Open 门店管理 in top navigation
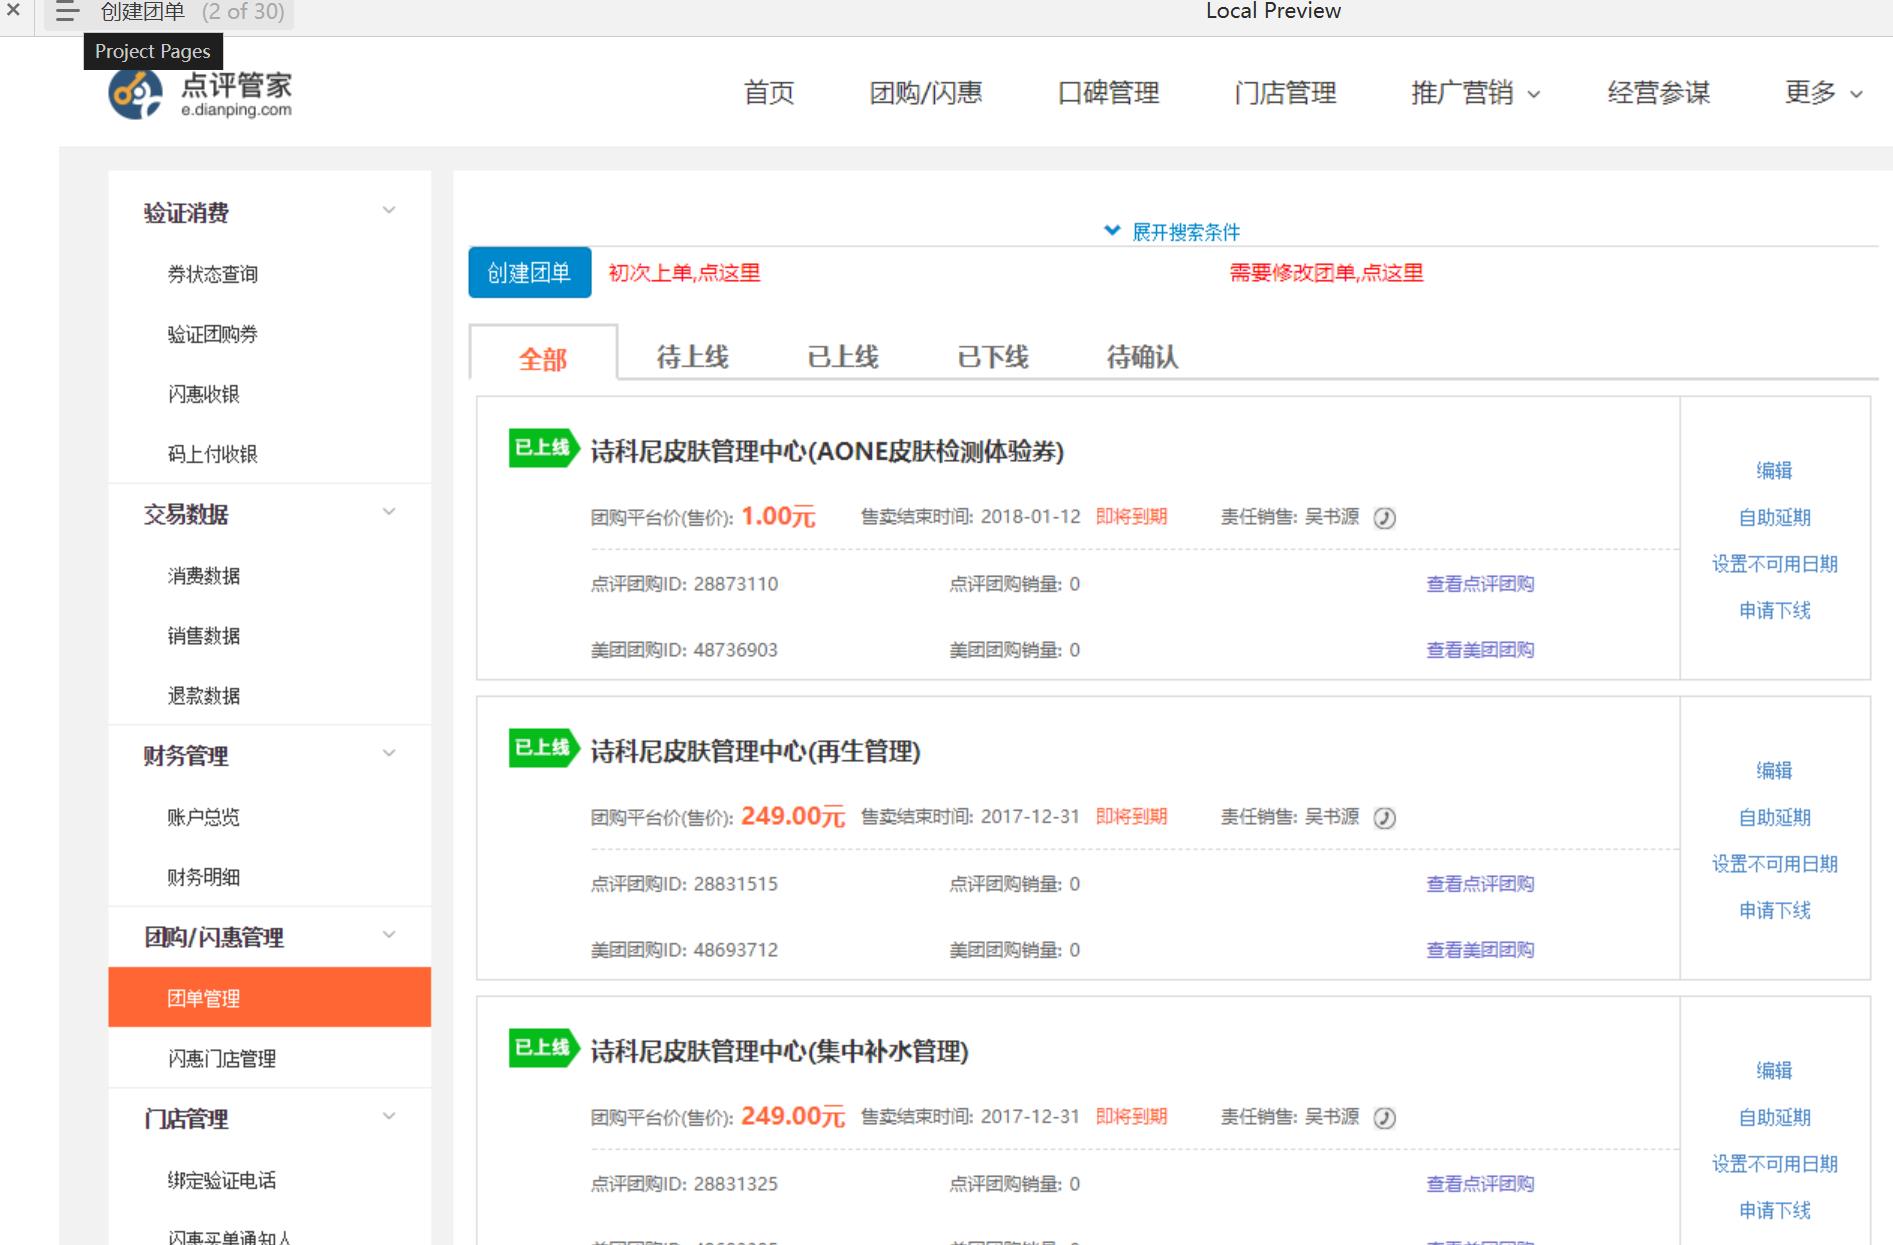This screenshot has height=1245, width=1893. pos(1285,93)
